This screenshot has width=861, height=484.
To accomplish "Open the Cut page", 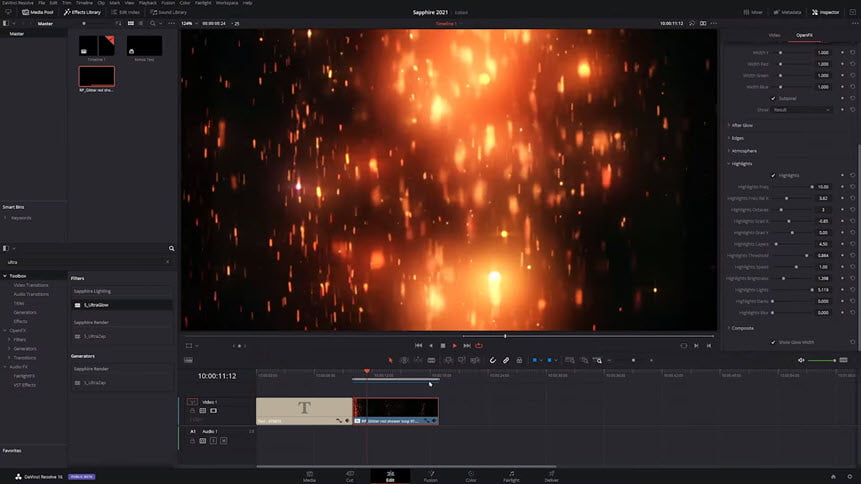I will coord(350,476).
